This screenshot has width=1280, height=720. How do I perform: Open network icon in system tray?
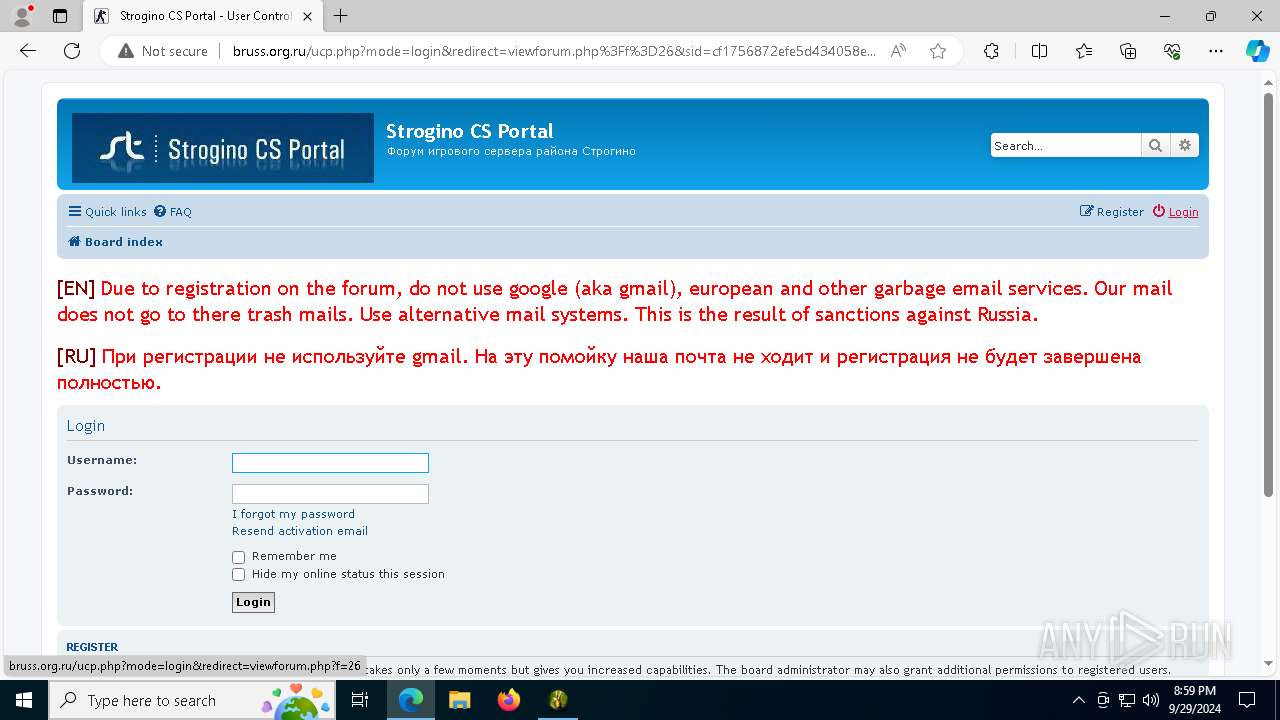(1127, 700)
